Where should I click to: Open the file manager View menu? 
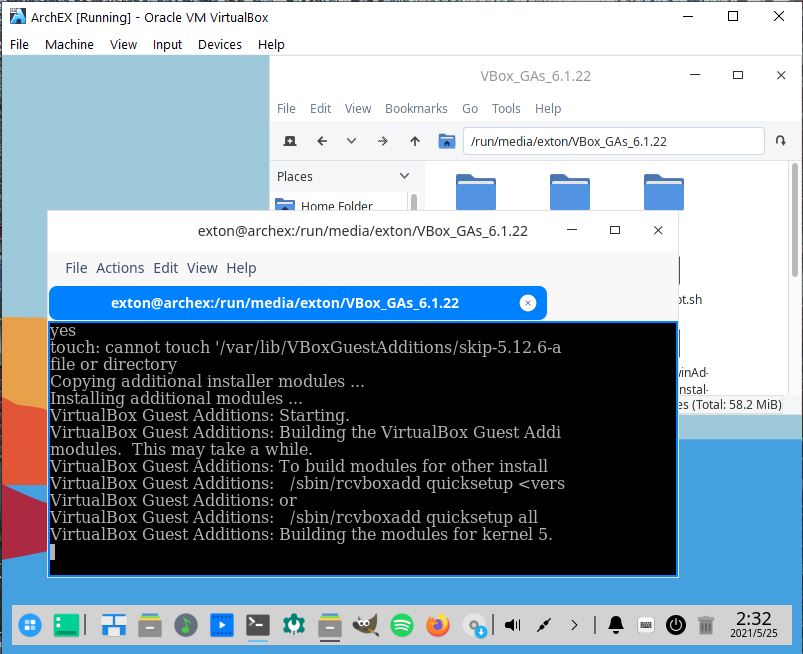point(357,109)
